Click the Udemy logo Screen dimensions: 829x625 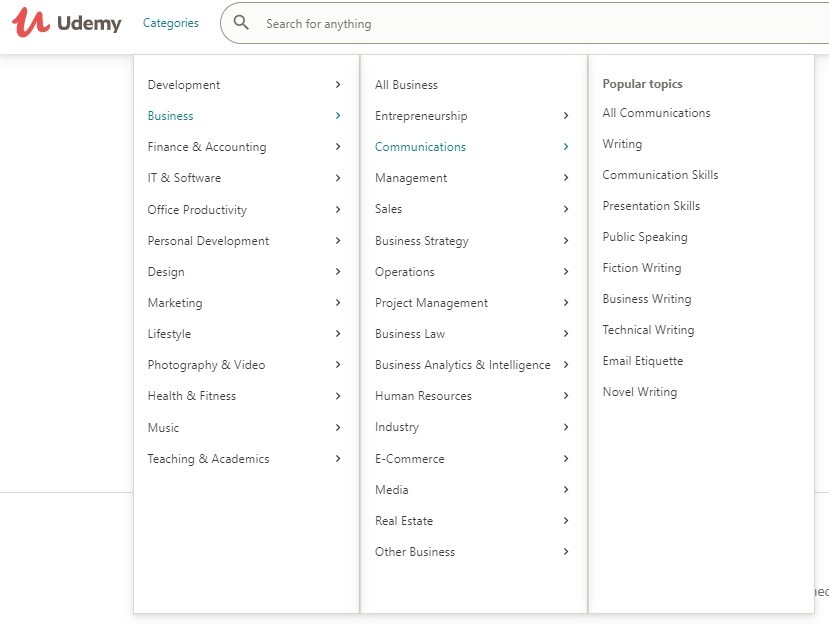(x=67, y=22)
